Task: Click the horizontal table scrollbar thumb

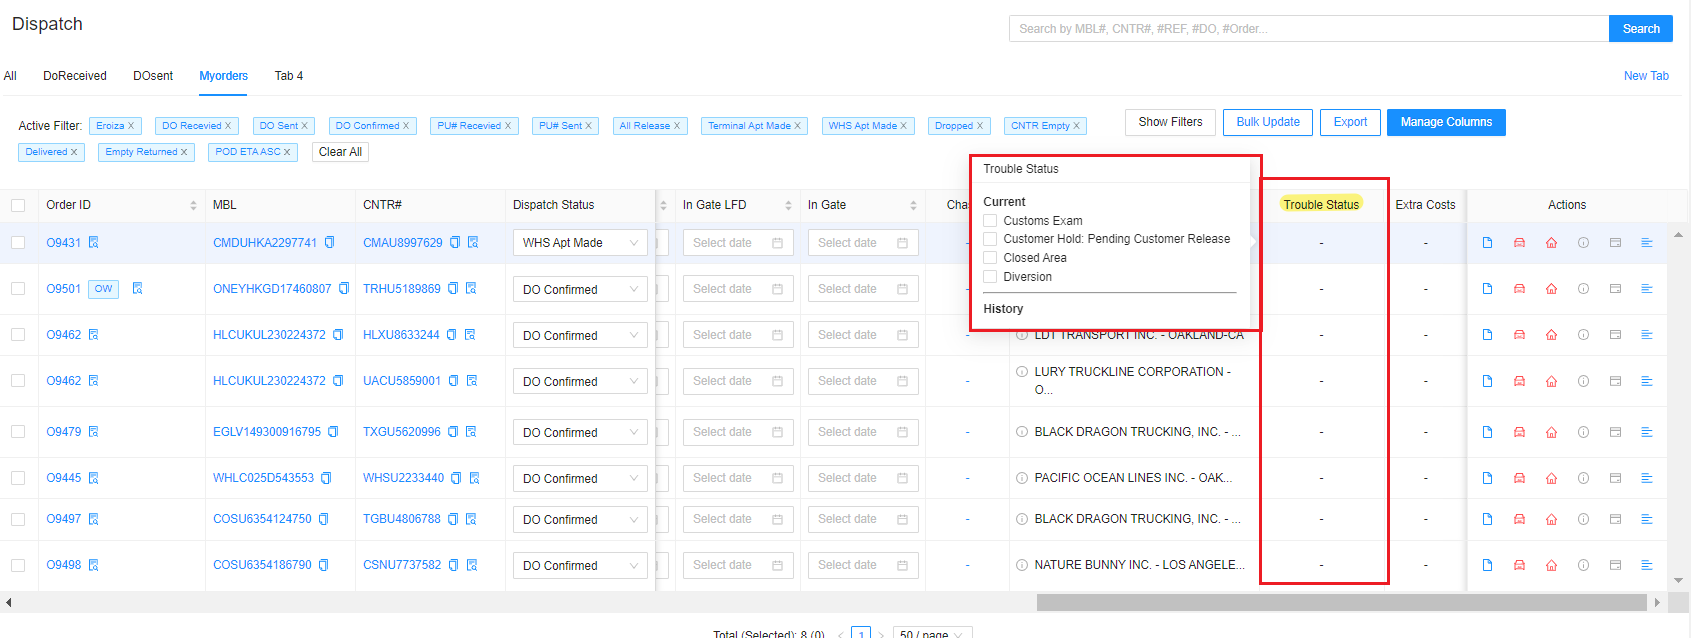Action: 1340,602
